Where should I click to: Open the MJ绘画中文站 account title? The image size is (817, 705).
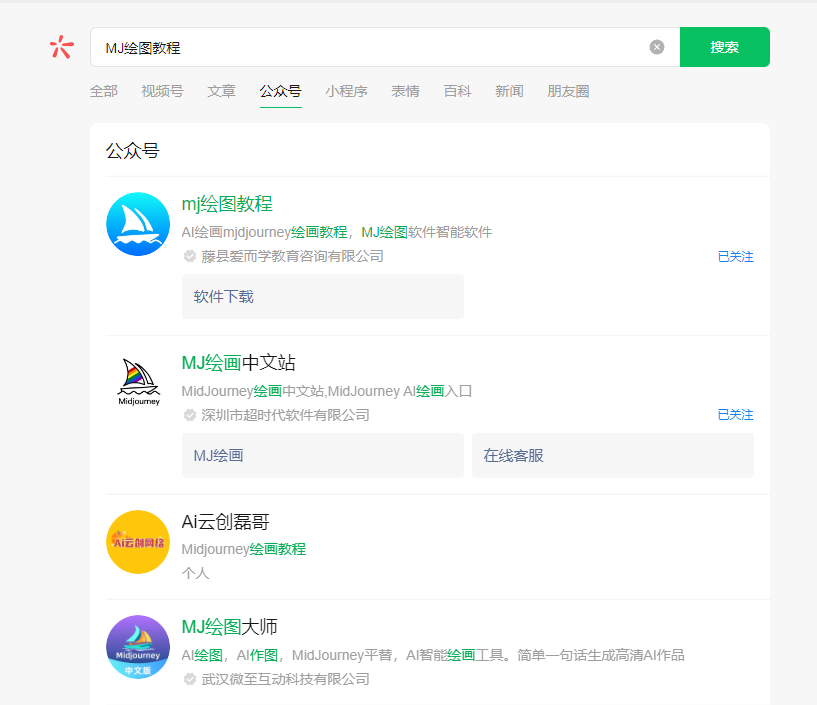tap(238, 363)
